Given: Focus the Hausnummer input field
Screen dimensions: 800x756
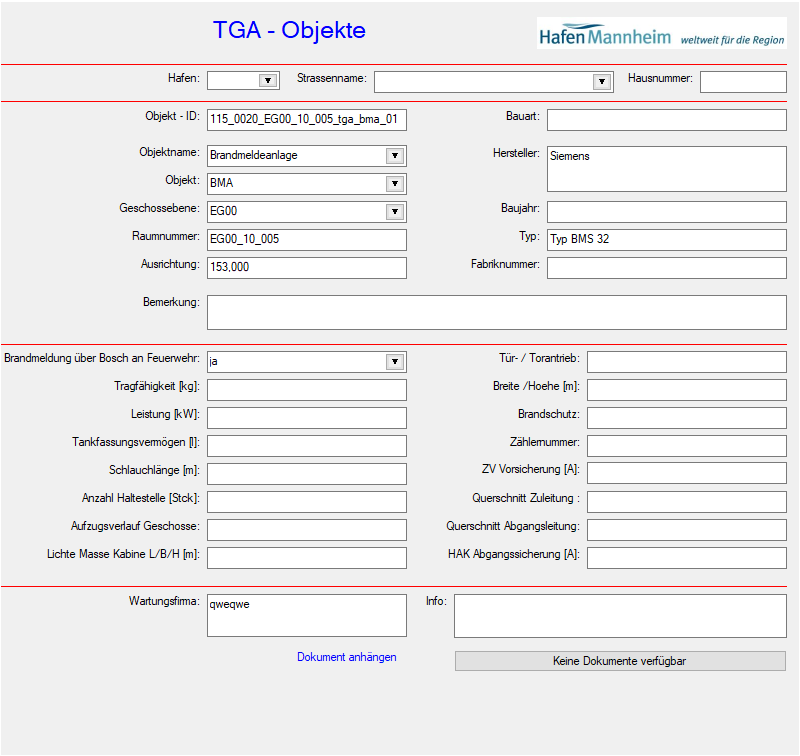Looking at the screenshot, I should pos(743,82).
